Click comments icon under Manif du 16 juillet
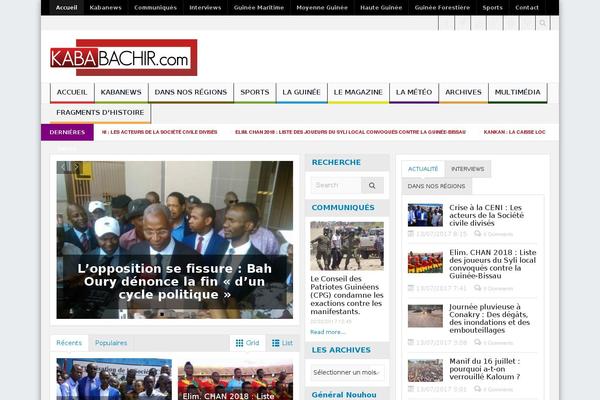The width and height of the screenshot is (600, 400). (478, 389)
